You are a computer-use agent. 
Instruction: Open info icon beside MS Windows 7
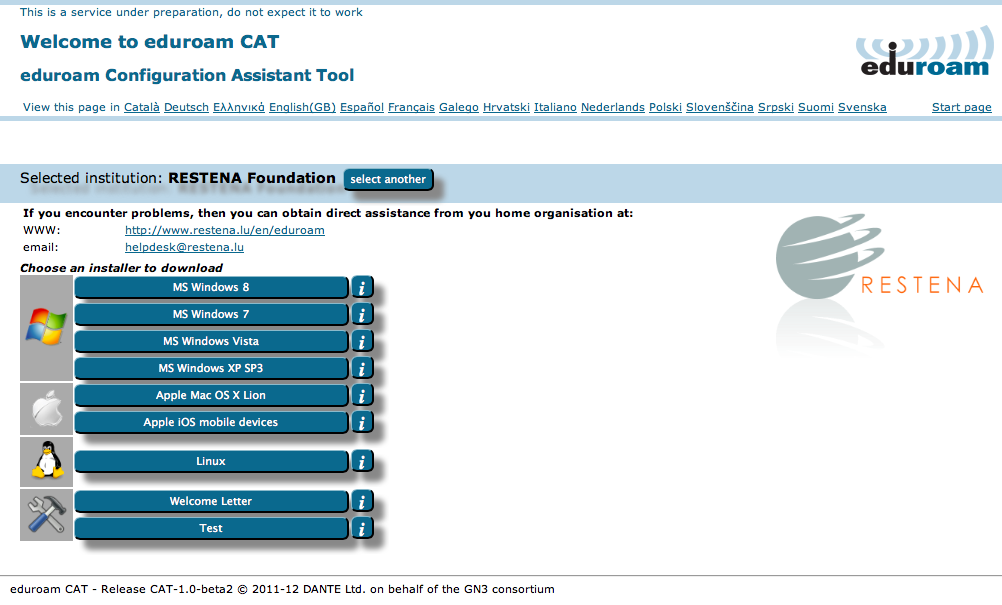coord(361,315)
